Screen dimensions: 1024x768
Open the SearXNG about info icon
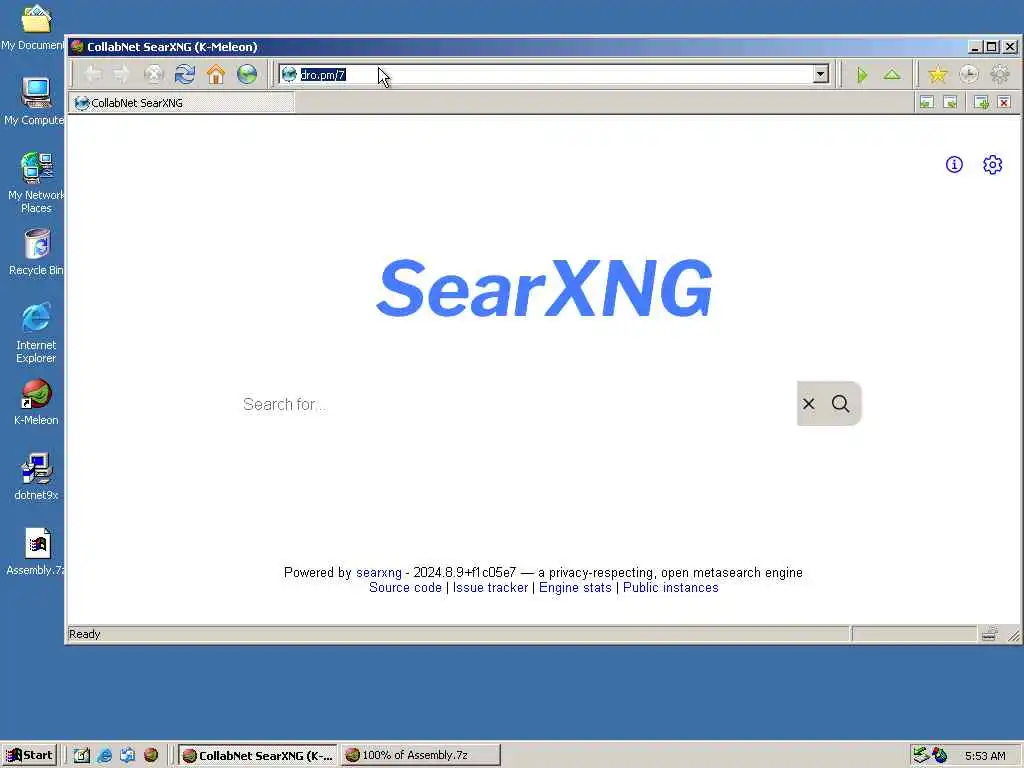pyautogui.click(x=954, y=165)
